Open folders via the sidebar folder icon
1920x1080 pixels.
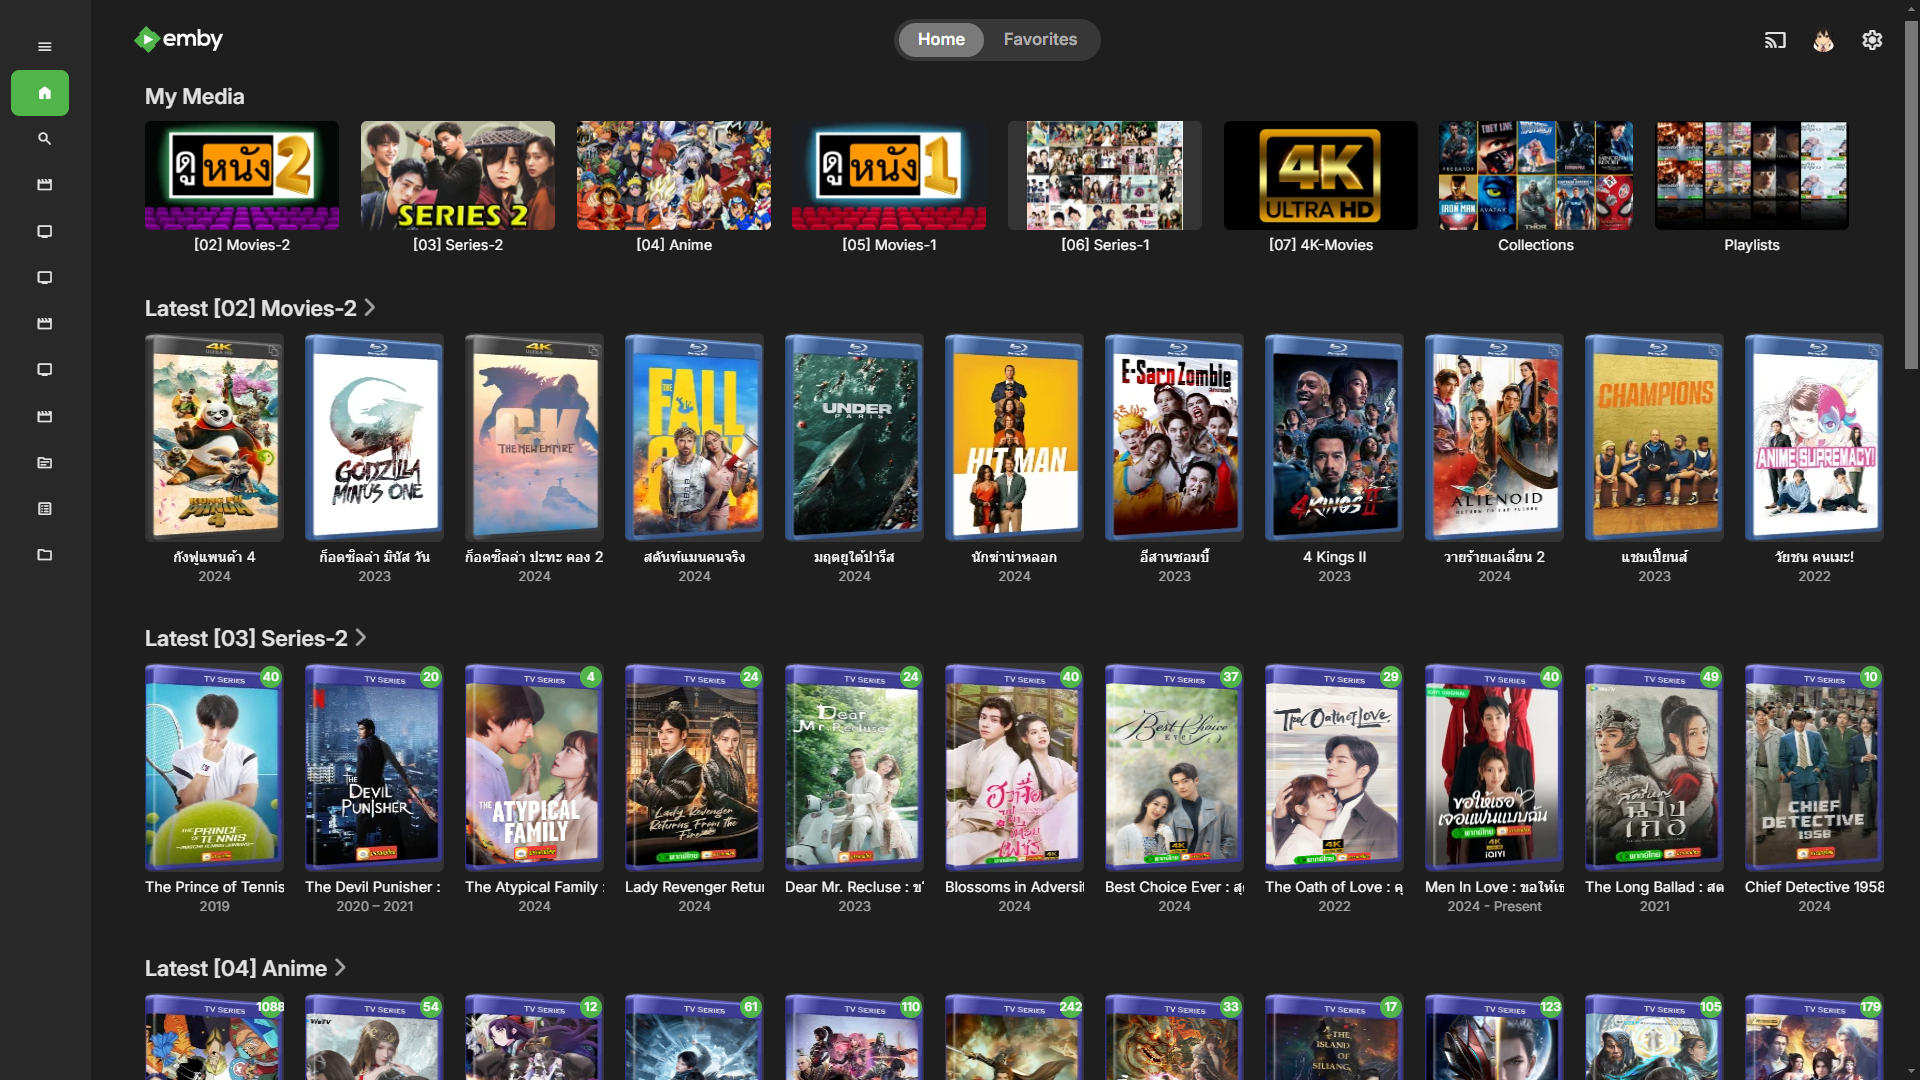point(44,555)
